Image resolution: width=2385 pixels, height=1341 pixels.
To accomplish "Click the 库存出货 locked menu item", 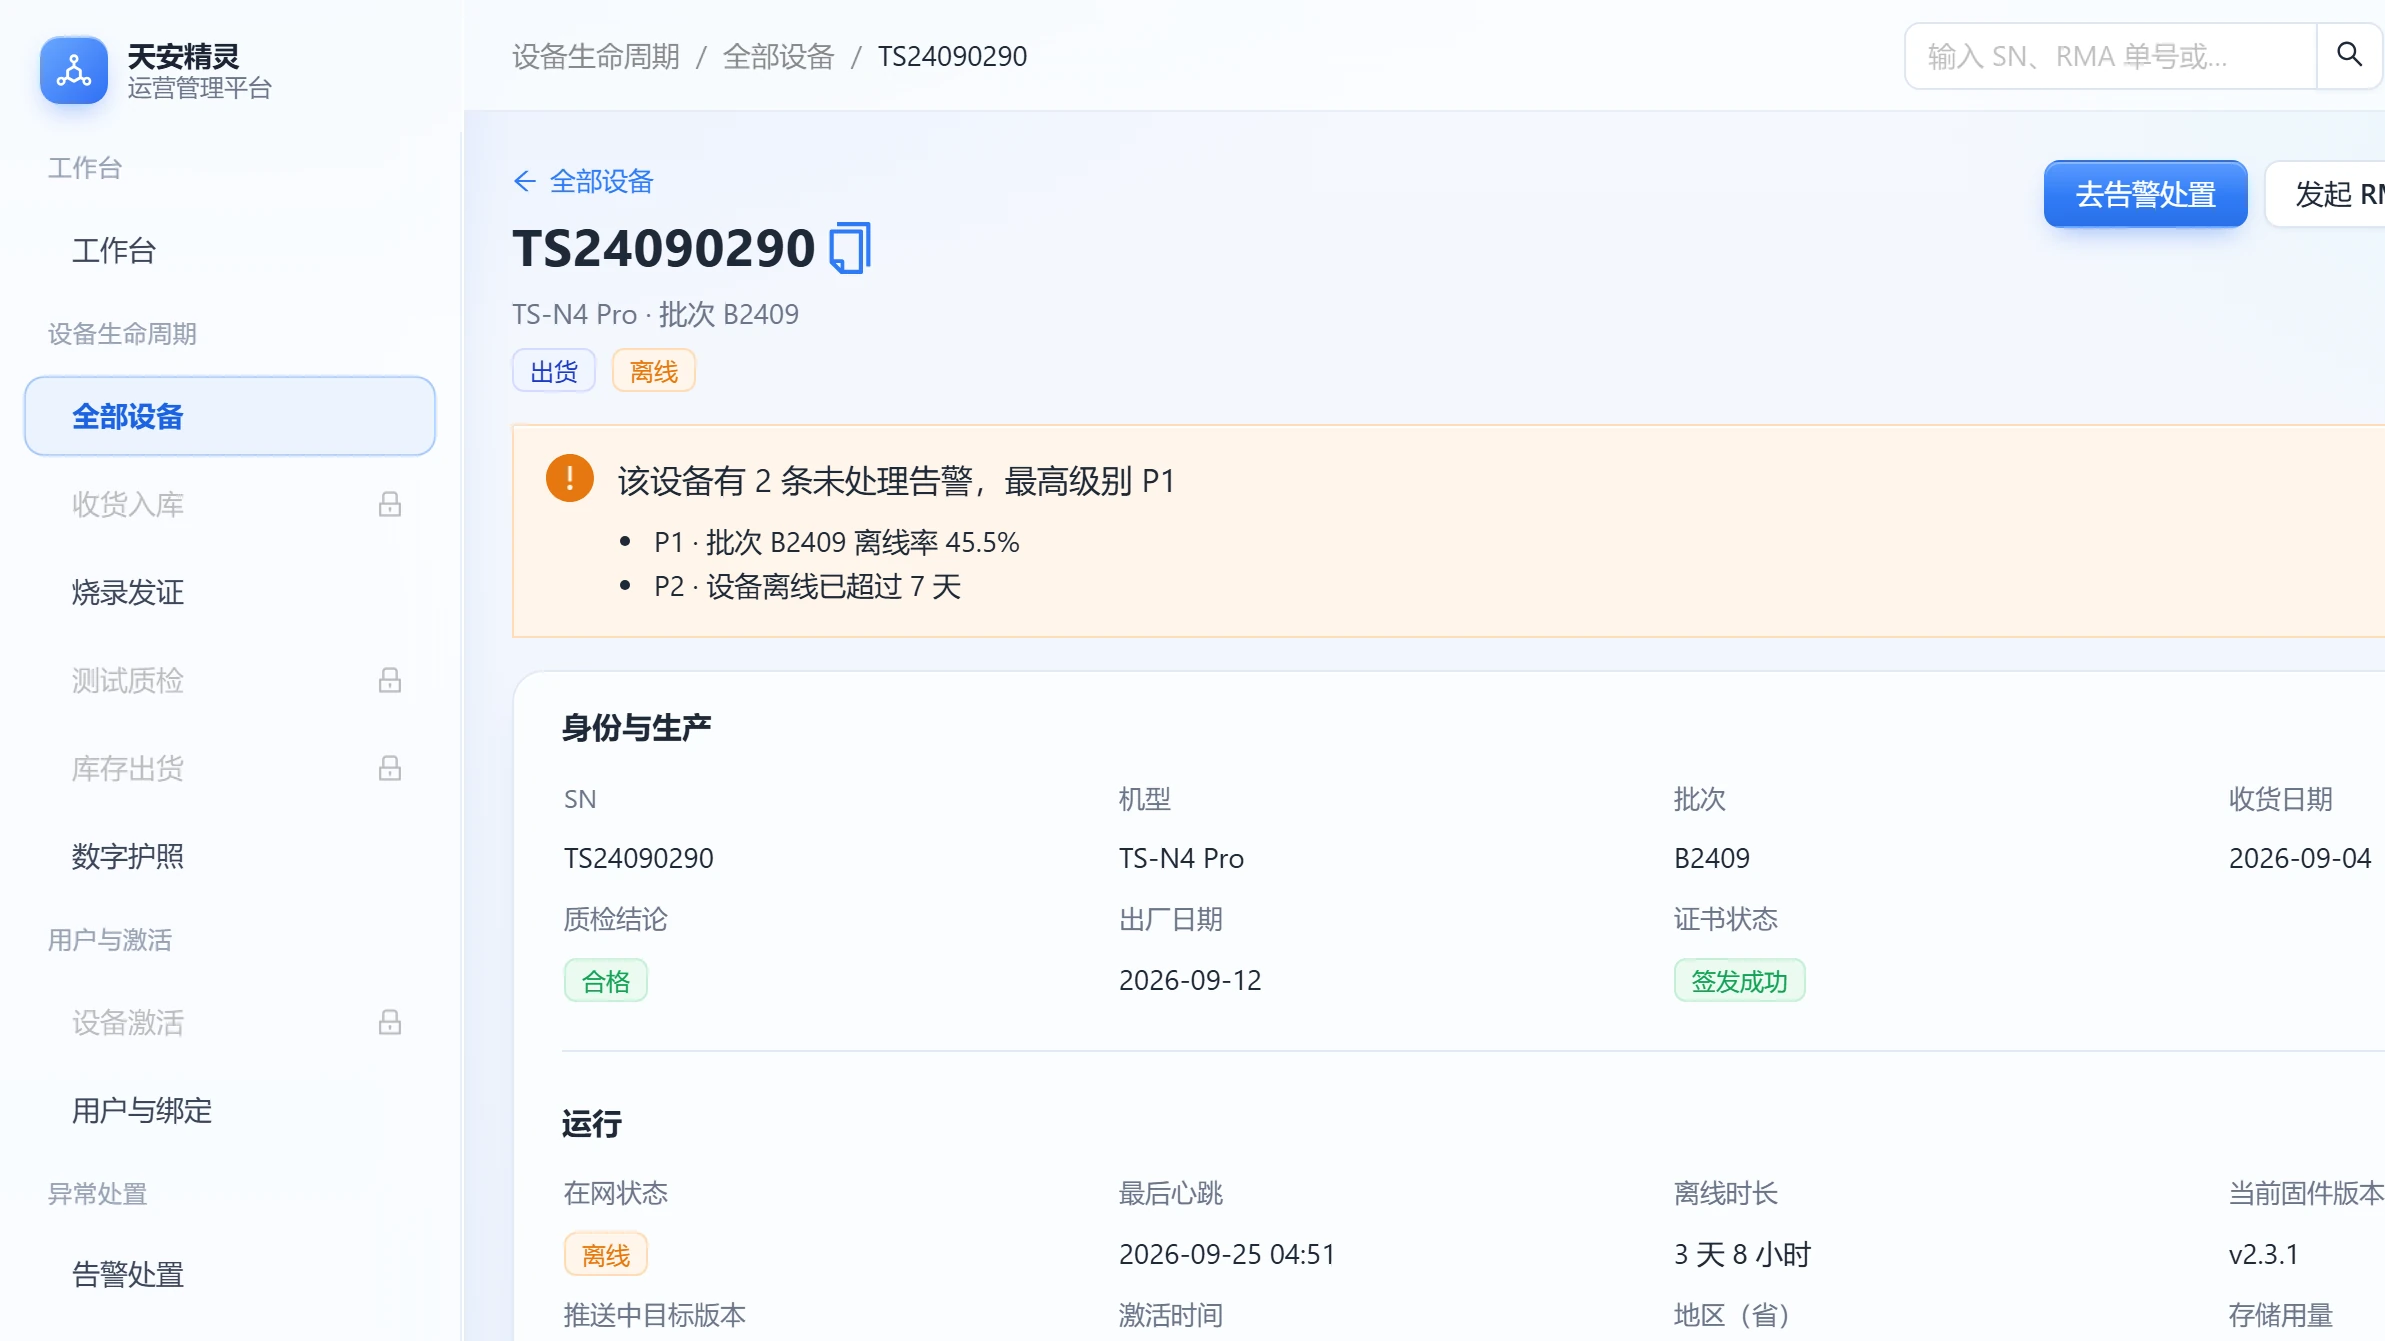I will 230,768.
